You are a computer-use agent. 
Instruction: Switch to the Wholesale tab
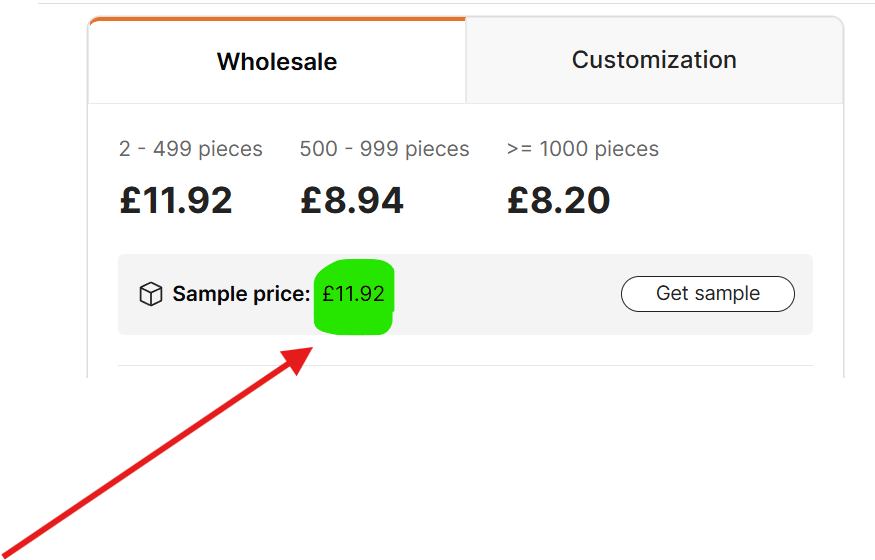click(277, 61)
